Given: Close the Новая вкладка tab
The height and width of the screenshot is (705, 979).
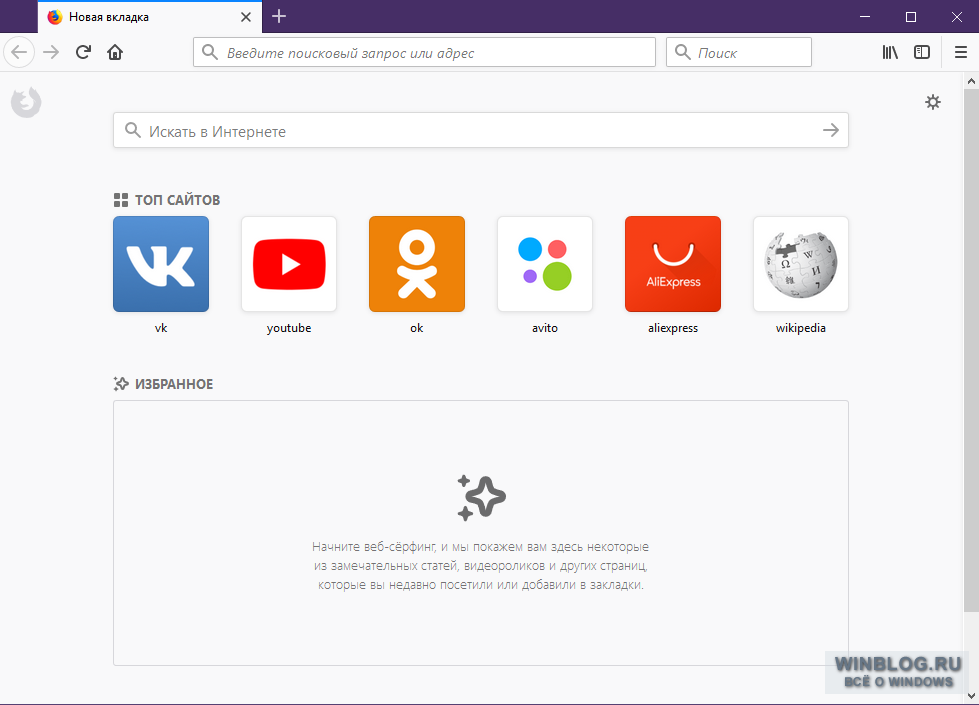Looking at the screenshot, I should [246, 17].
